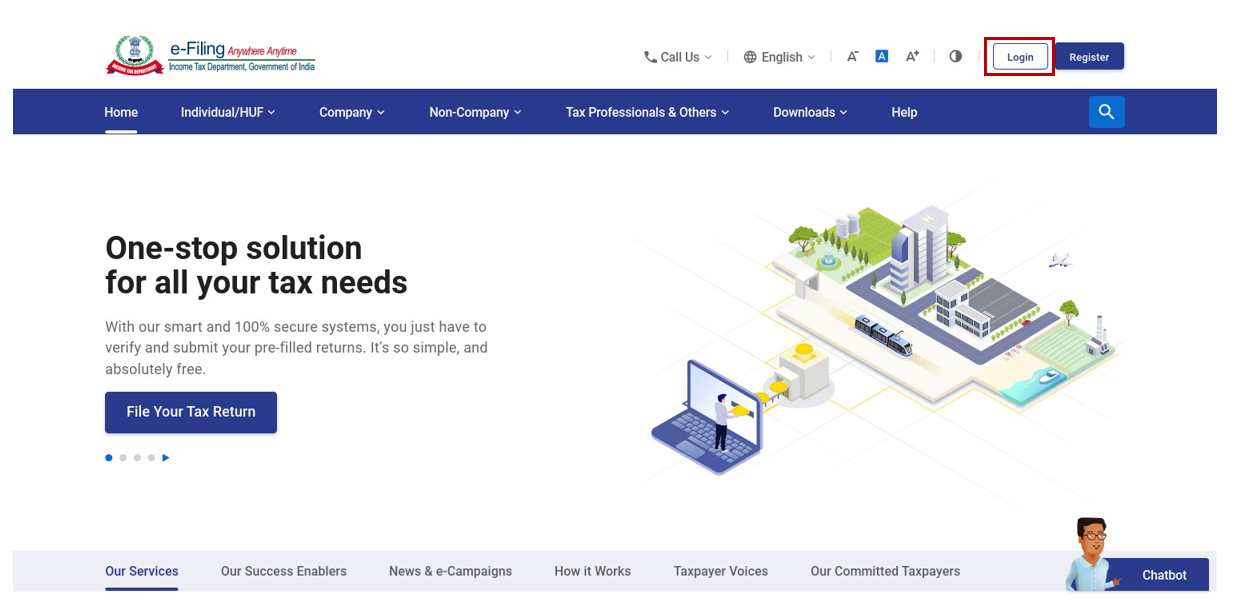The width and height of the screenshot is (1237, 615).
Task: Switch to the How it Works tab
Action: click(x=592, y=571)
